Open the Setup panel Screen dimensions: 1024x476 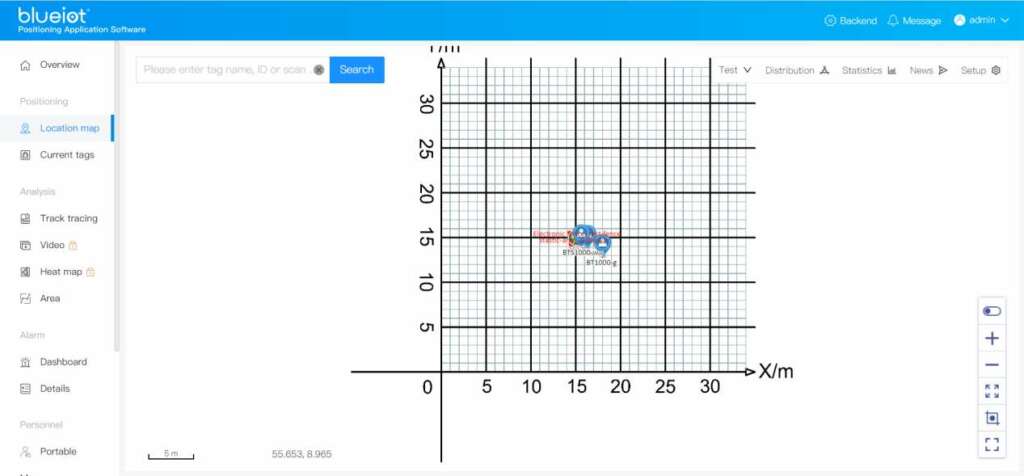click(980, 70)
